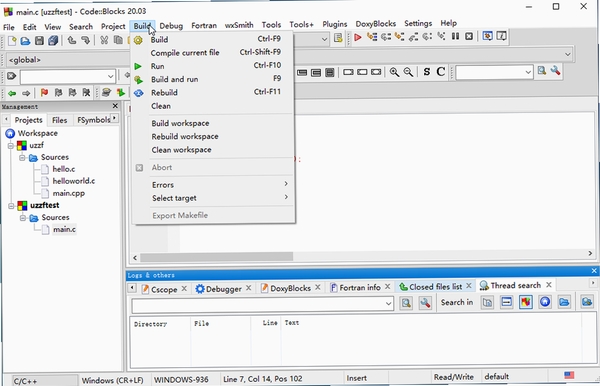The image size is (600, 386).
Task: Open the Plugins menu
Action: [334, 24]
